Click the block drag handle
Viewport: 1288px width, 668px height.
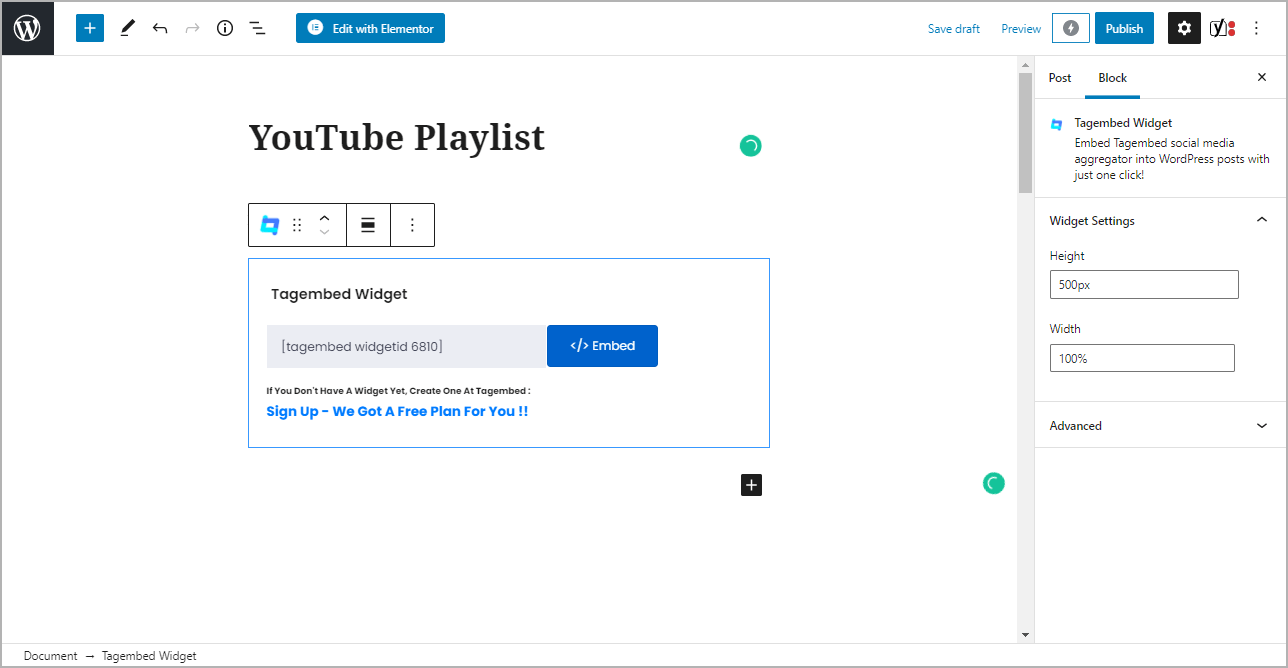(x=297, y=225)
